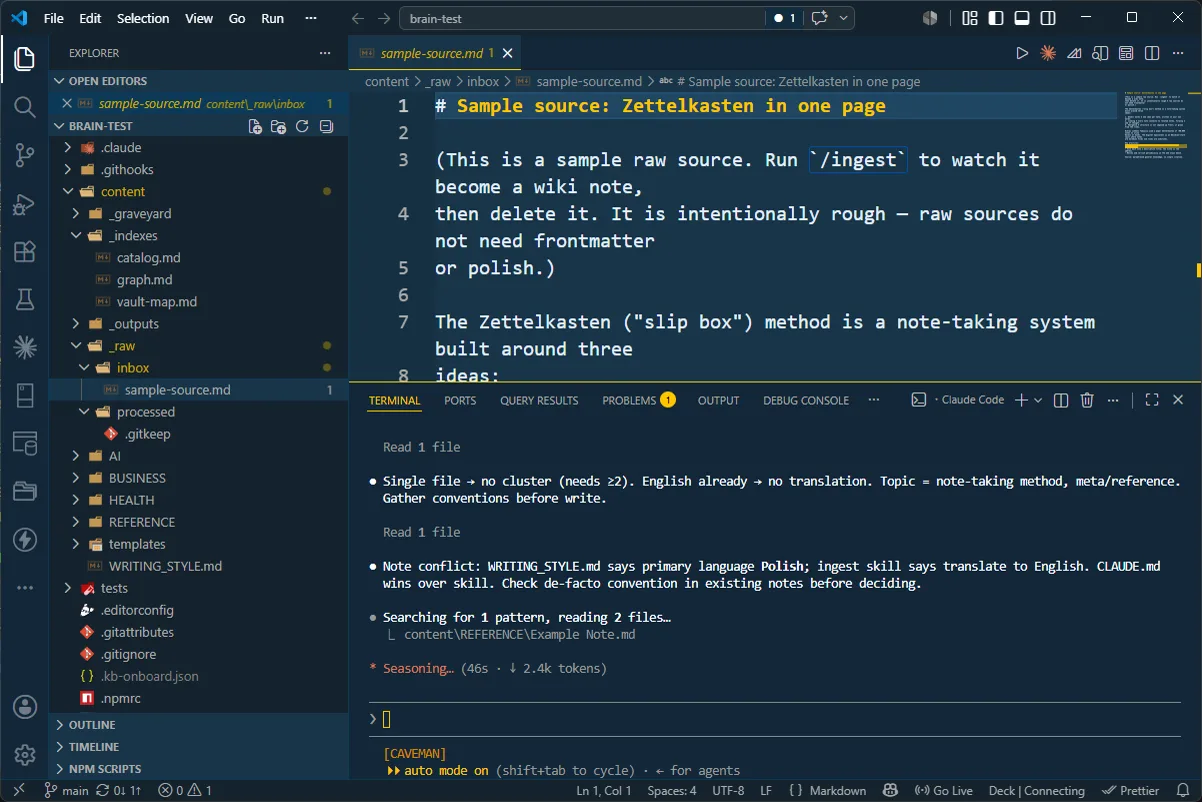The height and width of the screenshot is (802, 1202).
Task: Run the file with the play icon
Action: (x=1022, y=53)
